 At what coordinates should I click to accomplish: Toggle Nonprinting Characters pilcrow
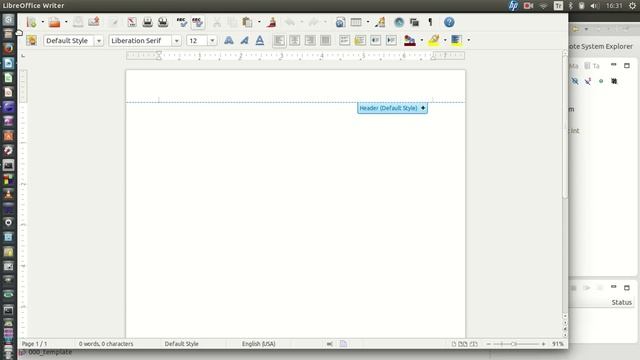430,22
